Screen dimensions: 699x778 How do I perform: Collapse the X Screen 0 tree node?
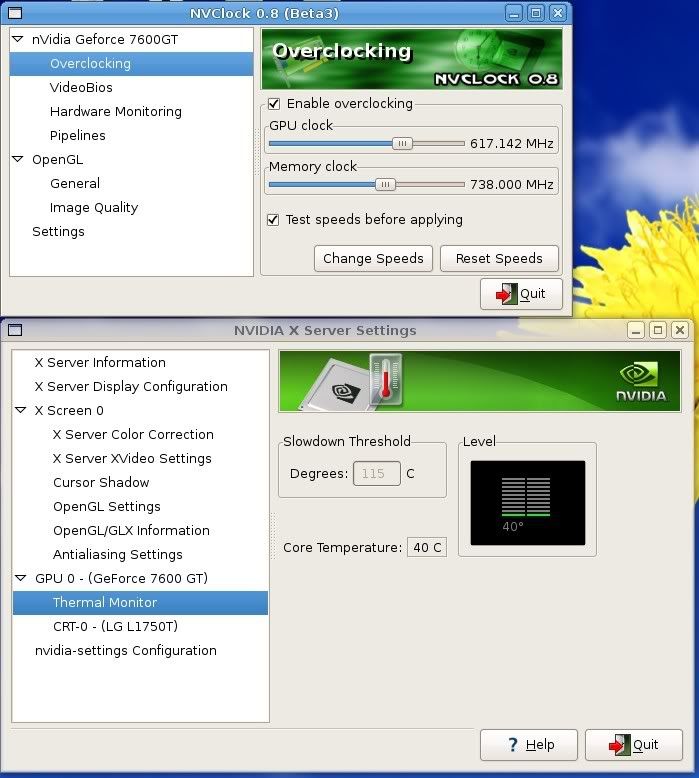pyautogui.click(x=21, y=410)
